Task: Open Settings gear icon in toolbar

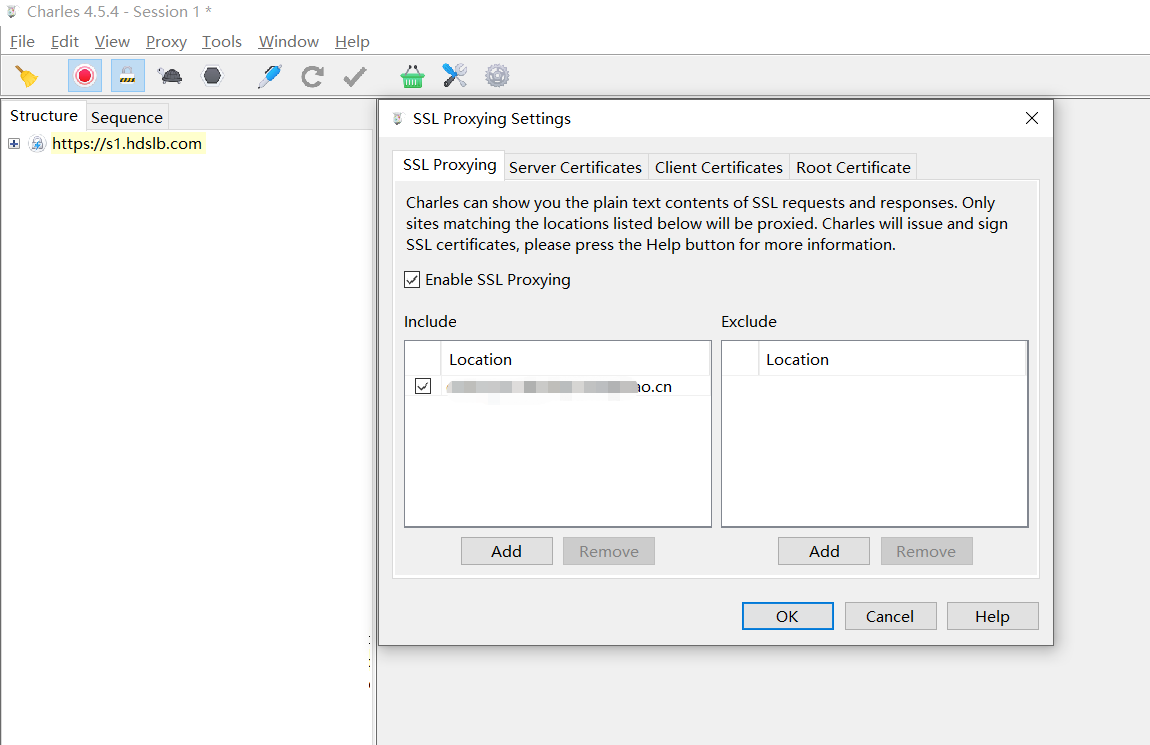Action: pyautogui.click(x=497, y=76)
